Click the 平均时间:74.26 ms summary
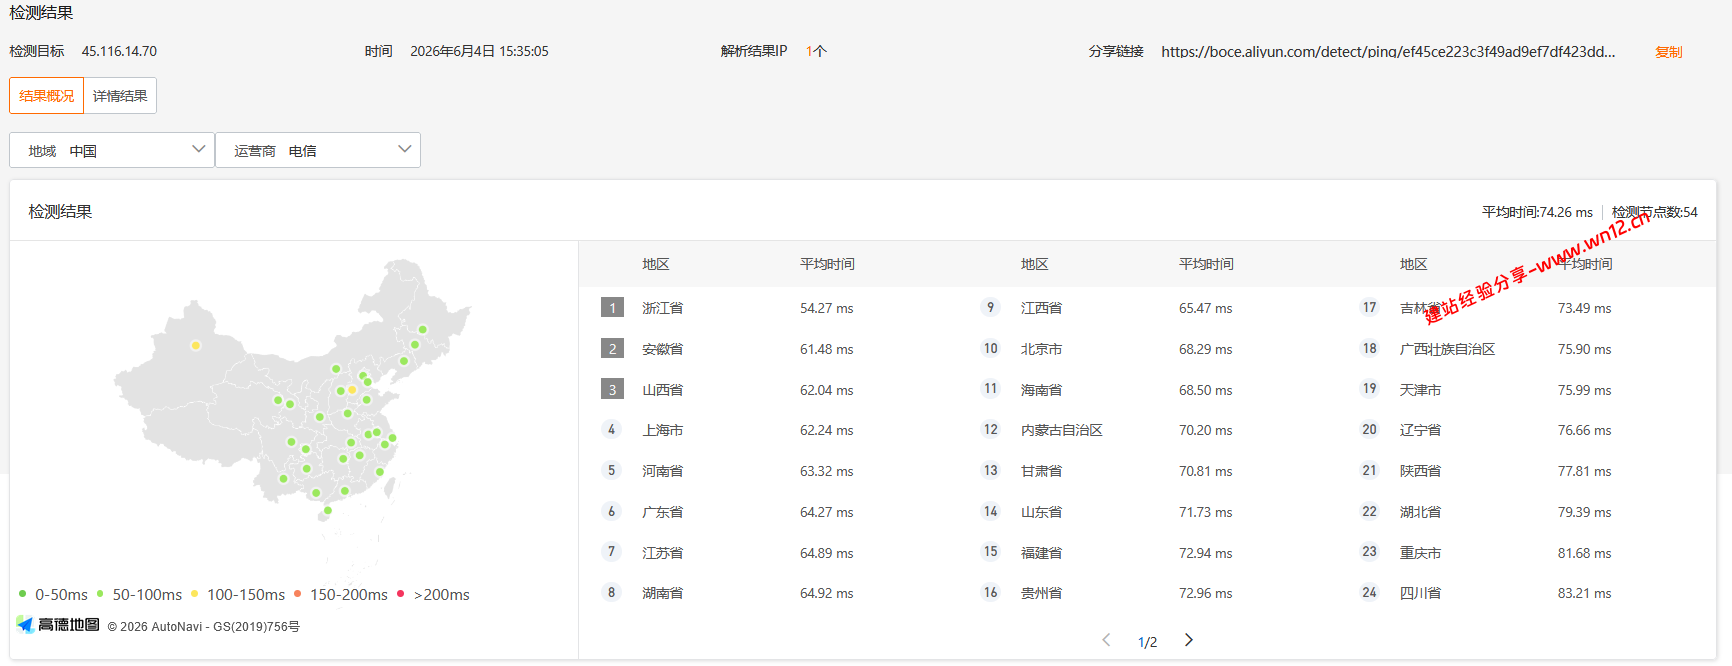 (x=1537, y=212)
